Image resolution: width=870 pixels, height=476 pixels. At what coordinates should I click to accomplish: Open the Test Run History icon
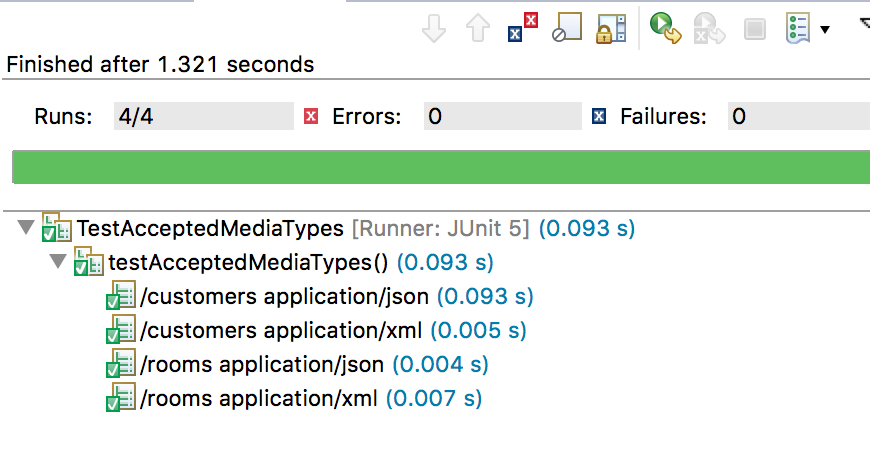798,29
